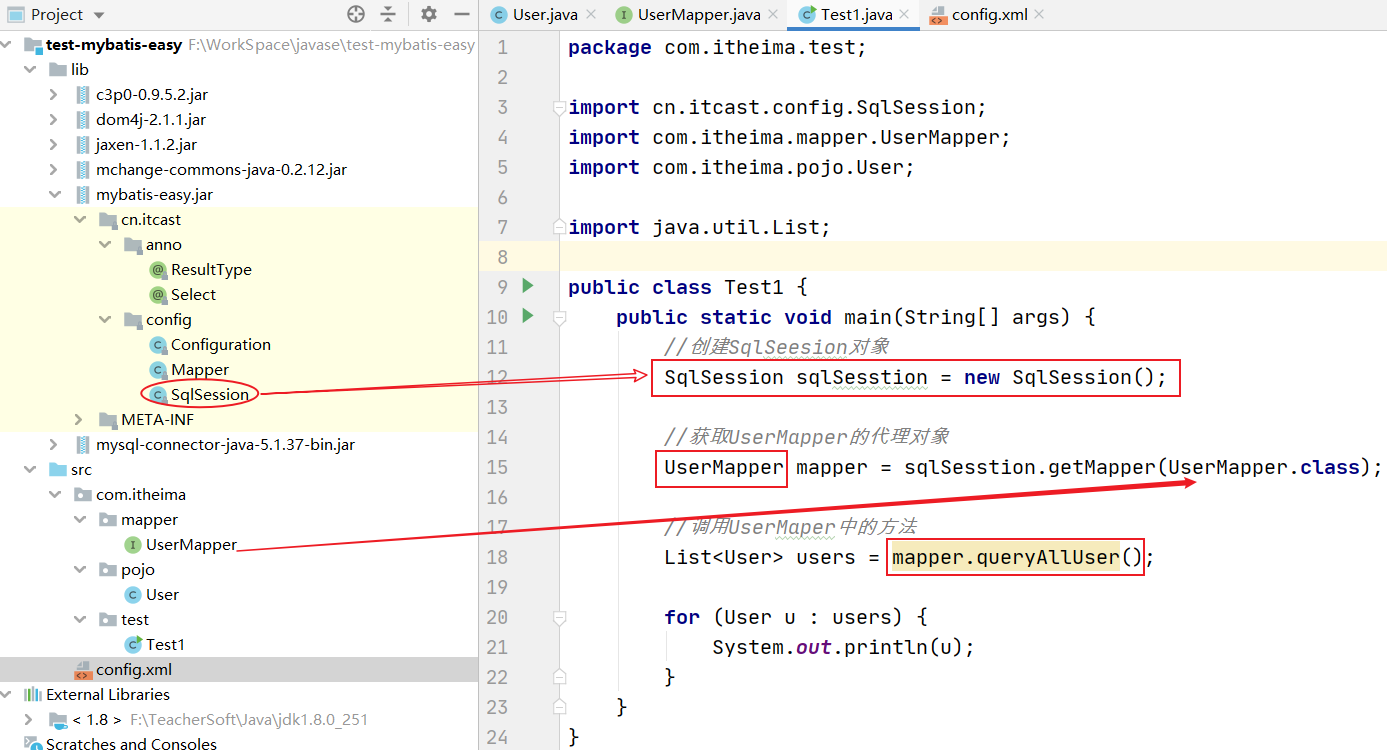Screen dimensions: 1387x750
Task: Expand the jaxen-1.1.2.jar node
Action: [x=54, y=145]
